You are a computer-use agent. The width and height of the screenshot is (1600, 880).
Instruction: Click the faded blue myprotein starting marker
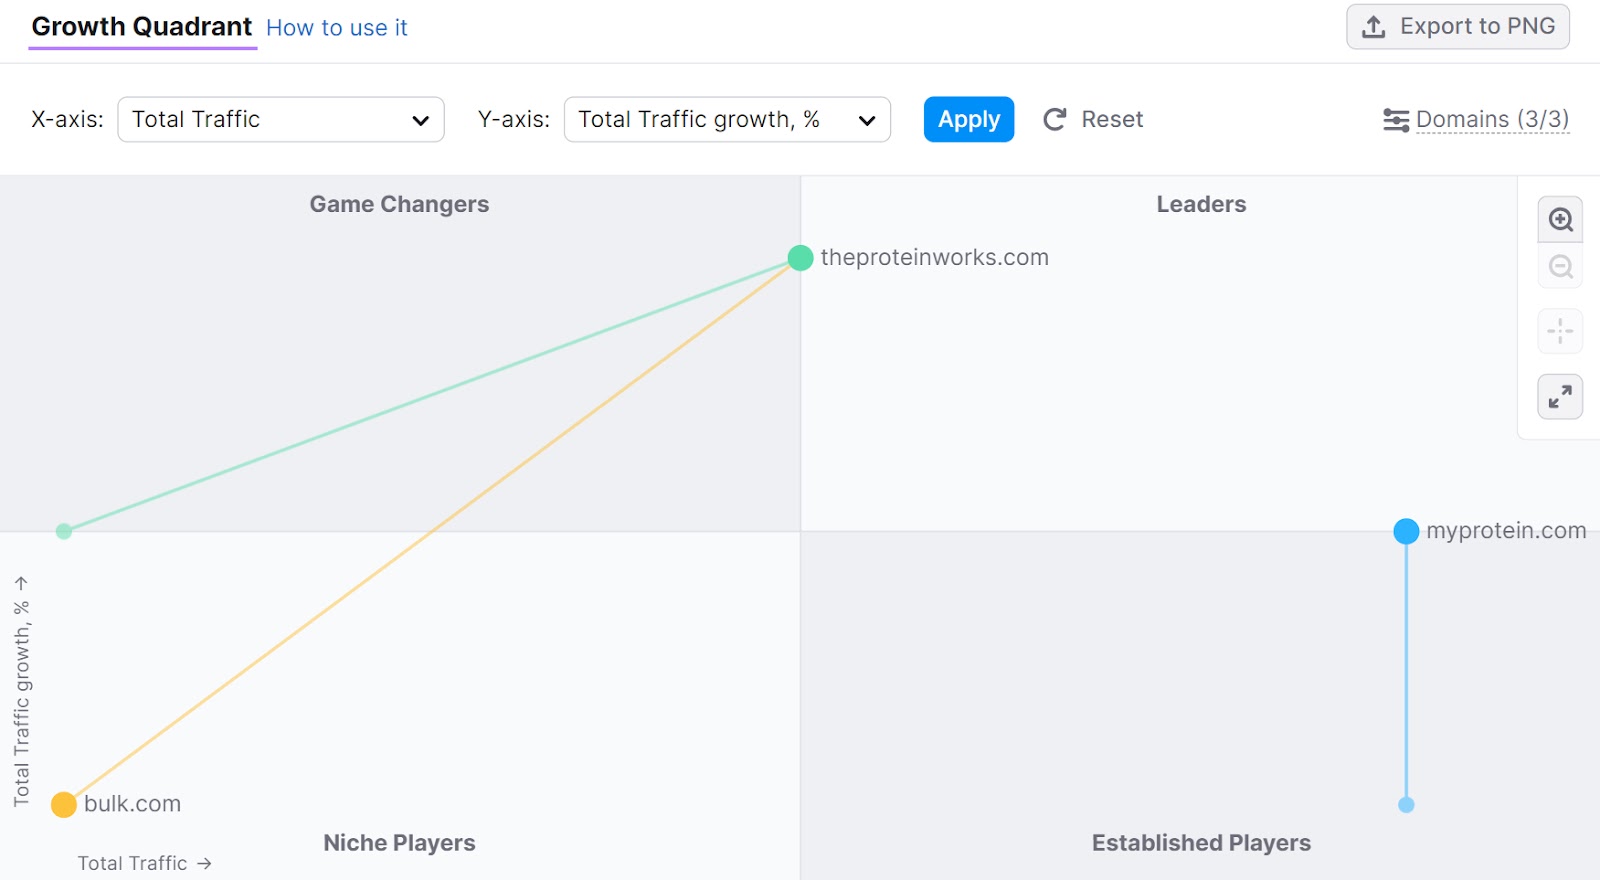coord(1406,805)
